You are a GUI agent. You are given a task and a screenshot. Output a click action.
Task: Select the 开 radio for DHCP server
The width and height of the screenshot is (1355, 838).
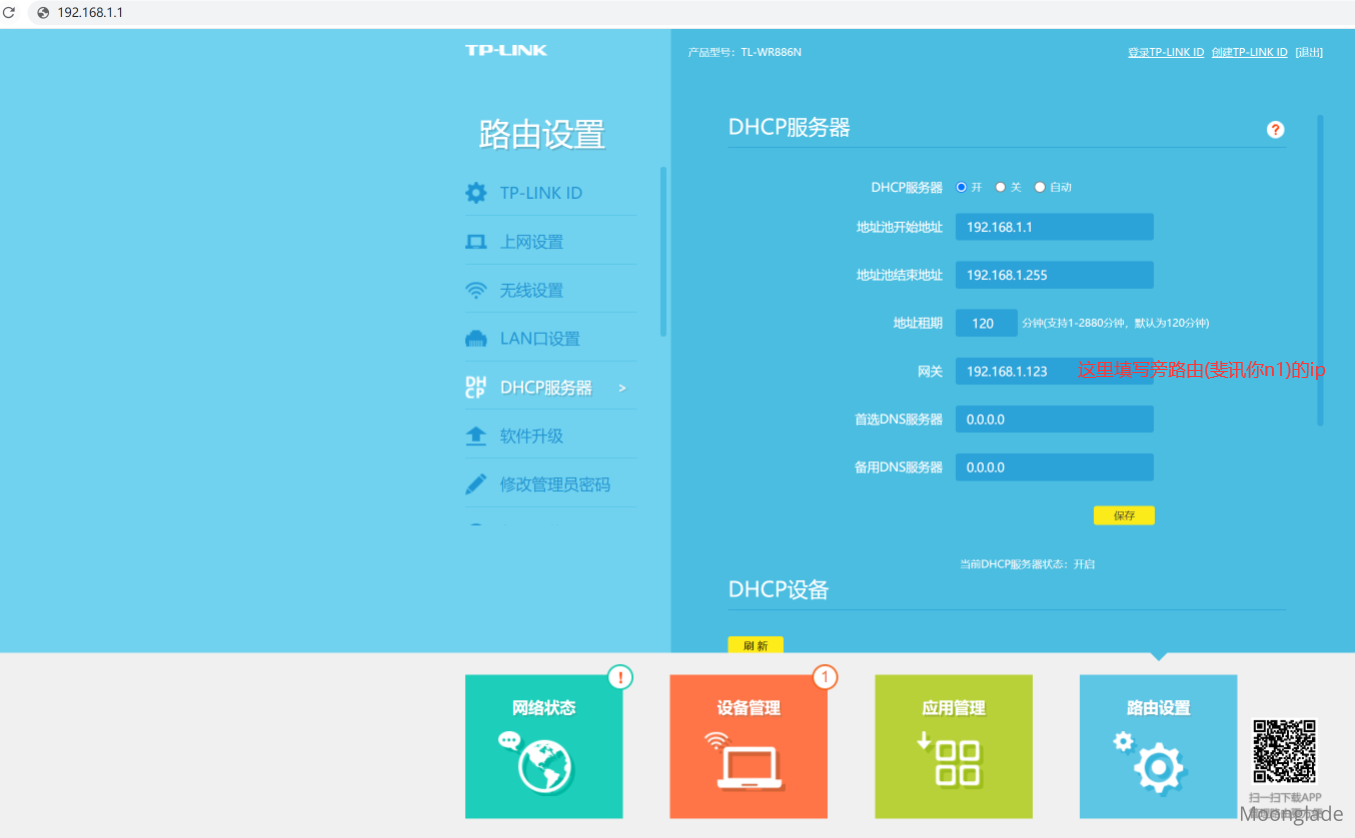coord(962,187)
